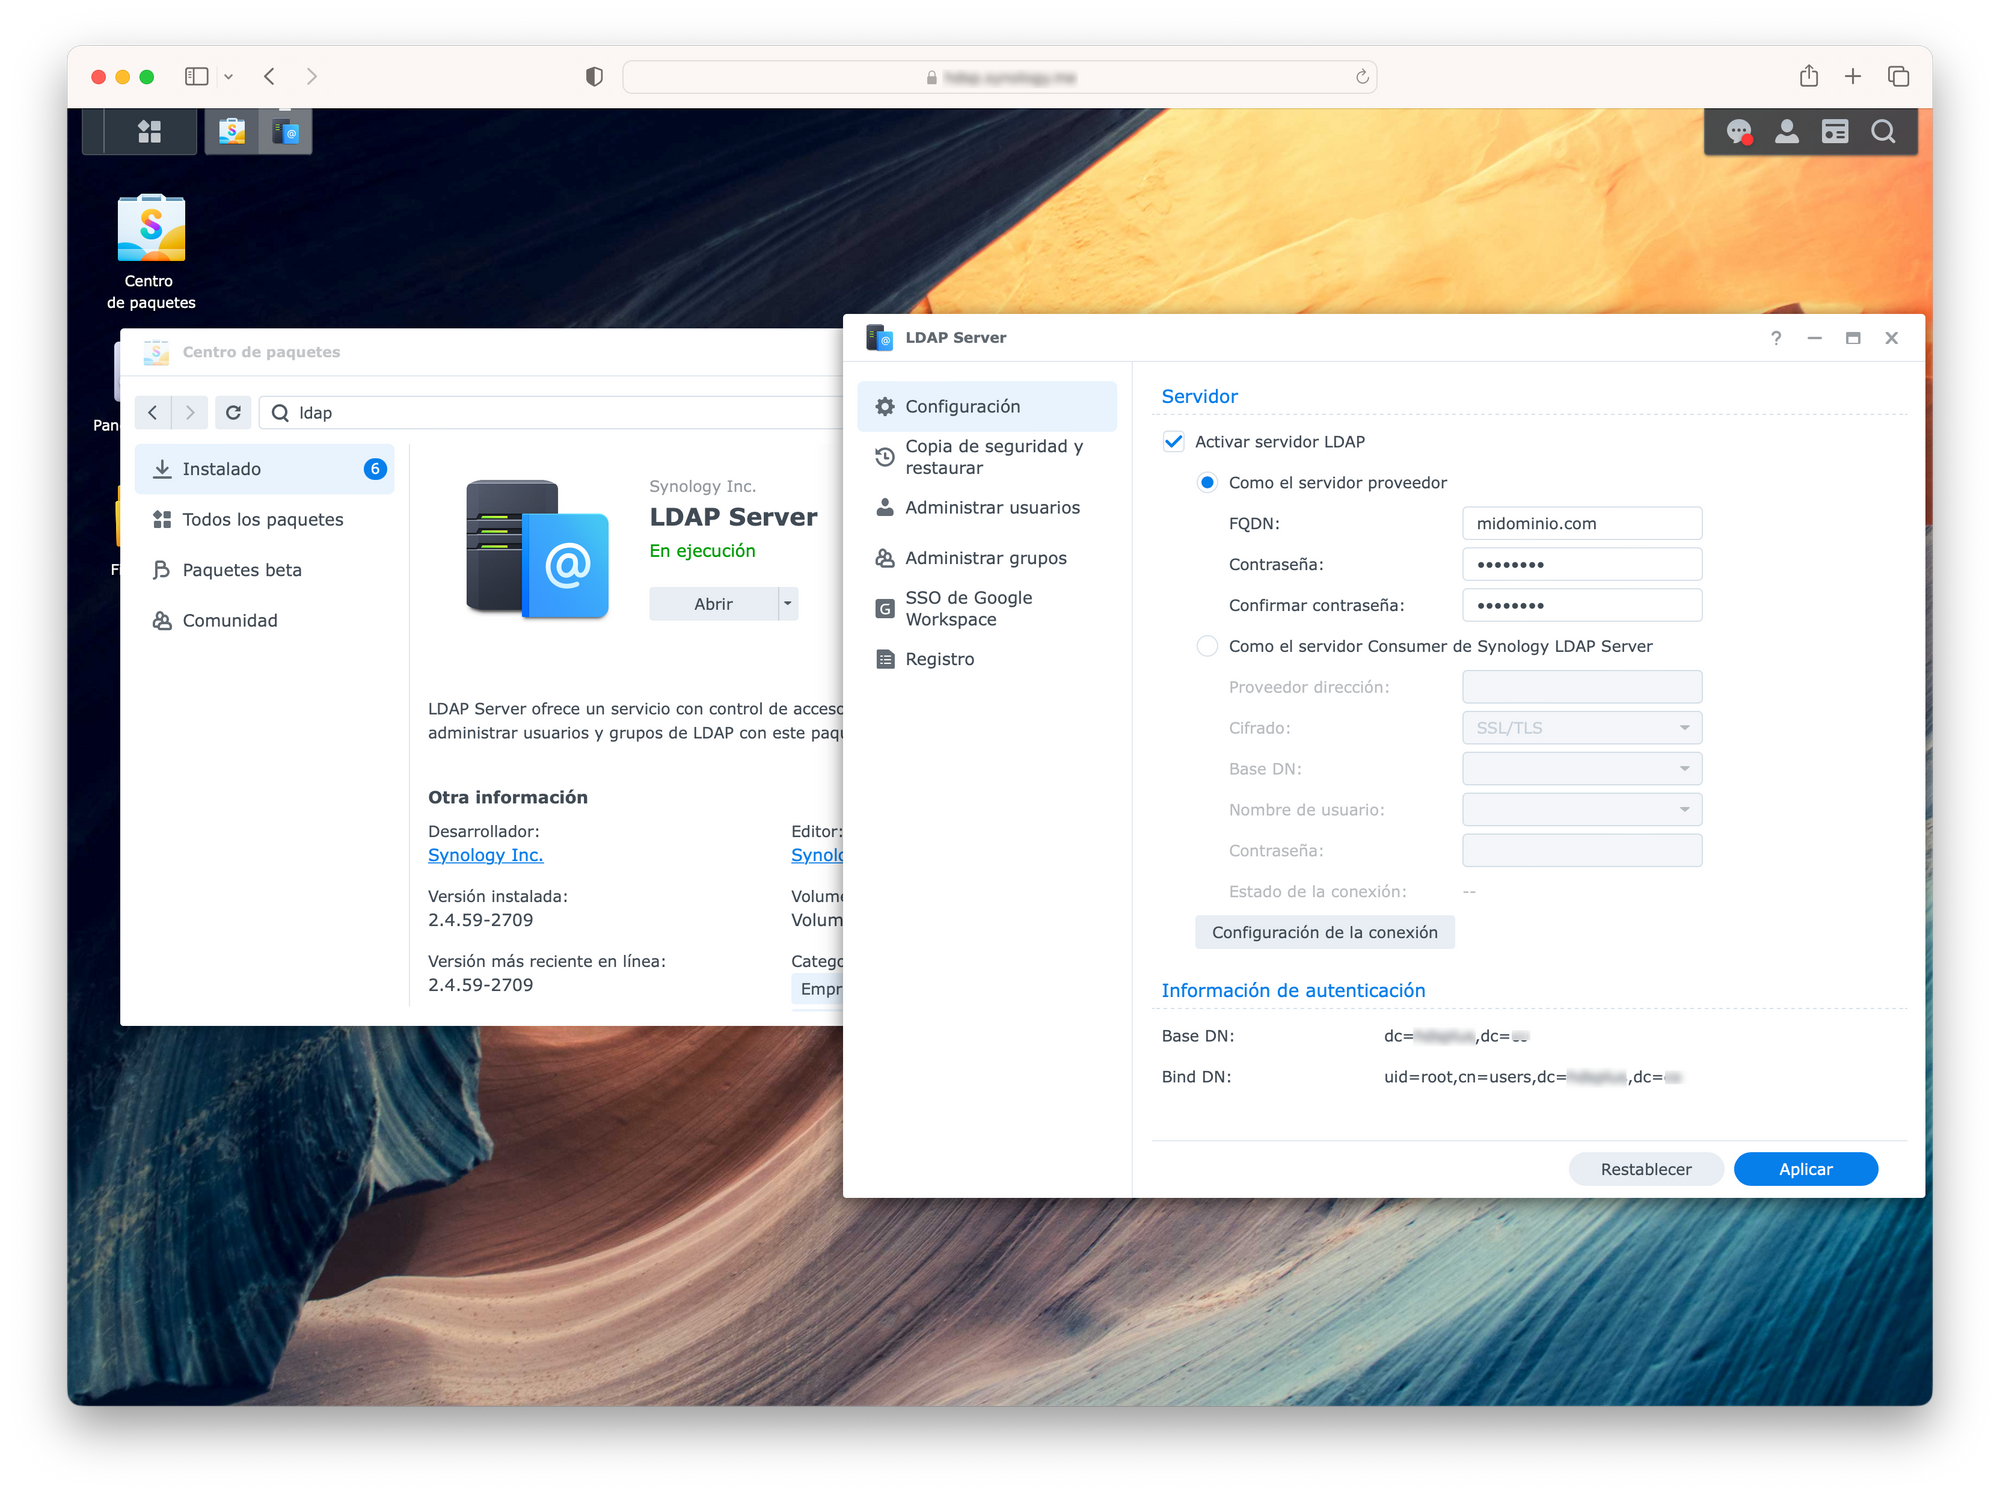2000x1495 pixels.
Task: Open the DSM widgets panel icon
Action: click(1835, 132)
